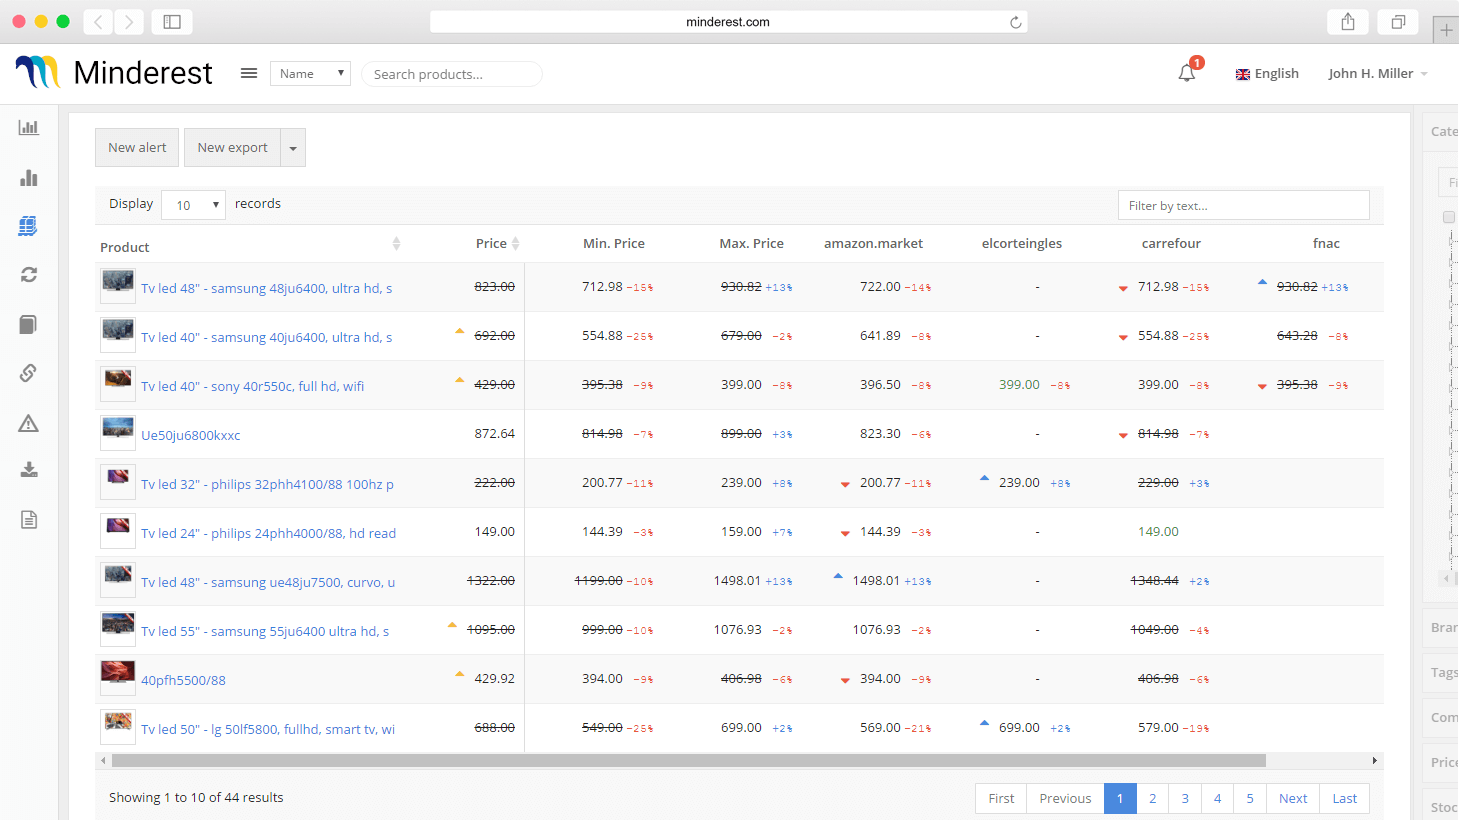Click the Sony 40r550c product thumbnail
This screenshot has height=820, width=1459.
118,384
